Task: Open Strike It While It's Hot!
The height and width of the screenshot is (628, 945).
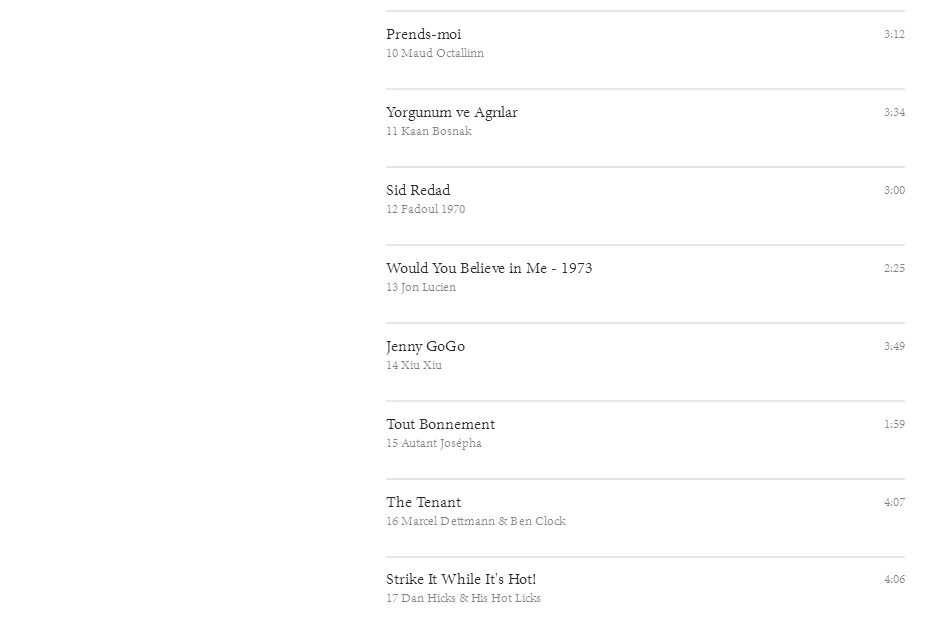Action: [x=461, y=579]
